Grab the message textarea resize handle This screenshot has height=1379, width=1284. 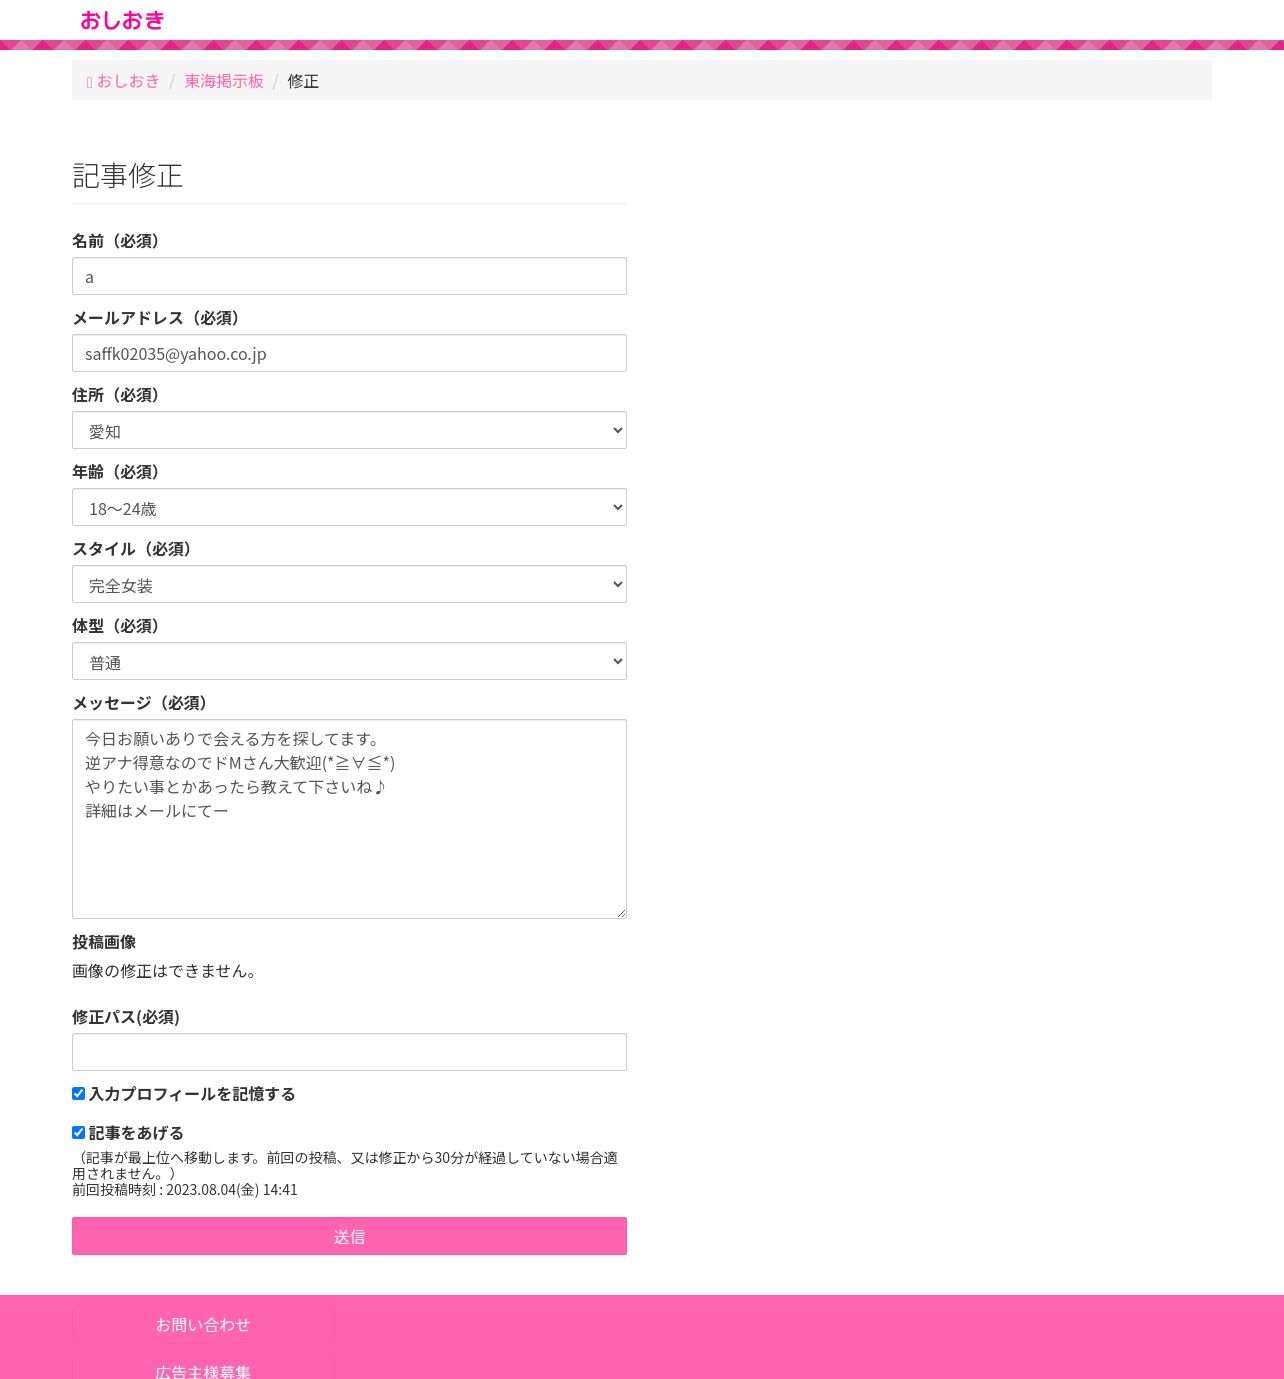[620, 912]
